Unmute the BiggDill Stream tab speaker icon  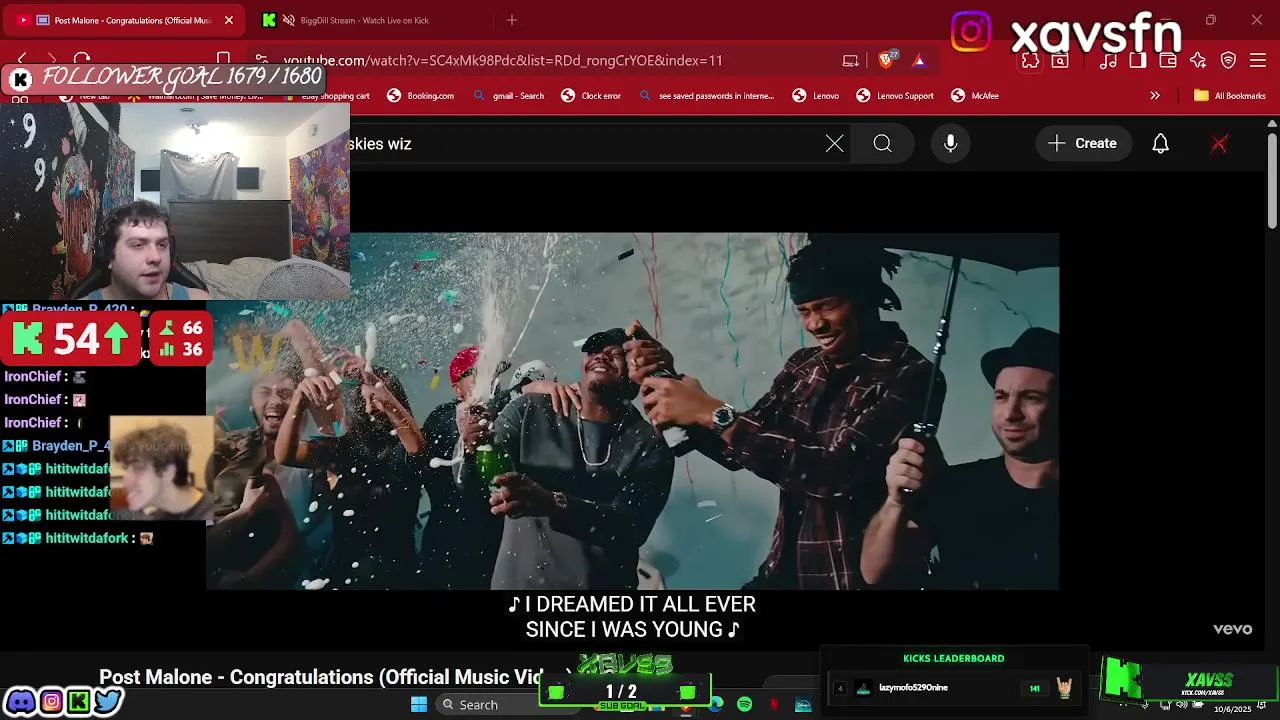point(289,20)
